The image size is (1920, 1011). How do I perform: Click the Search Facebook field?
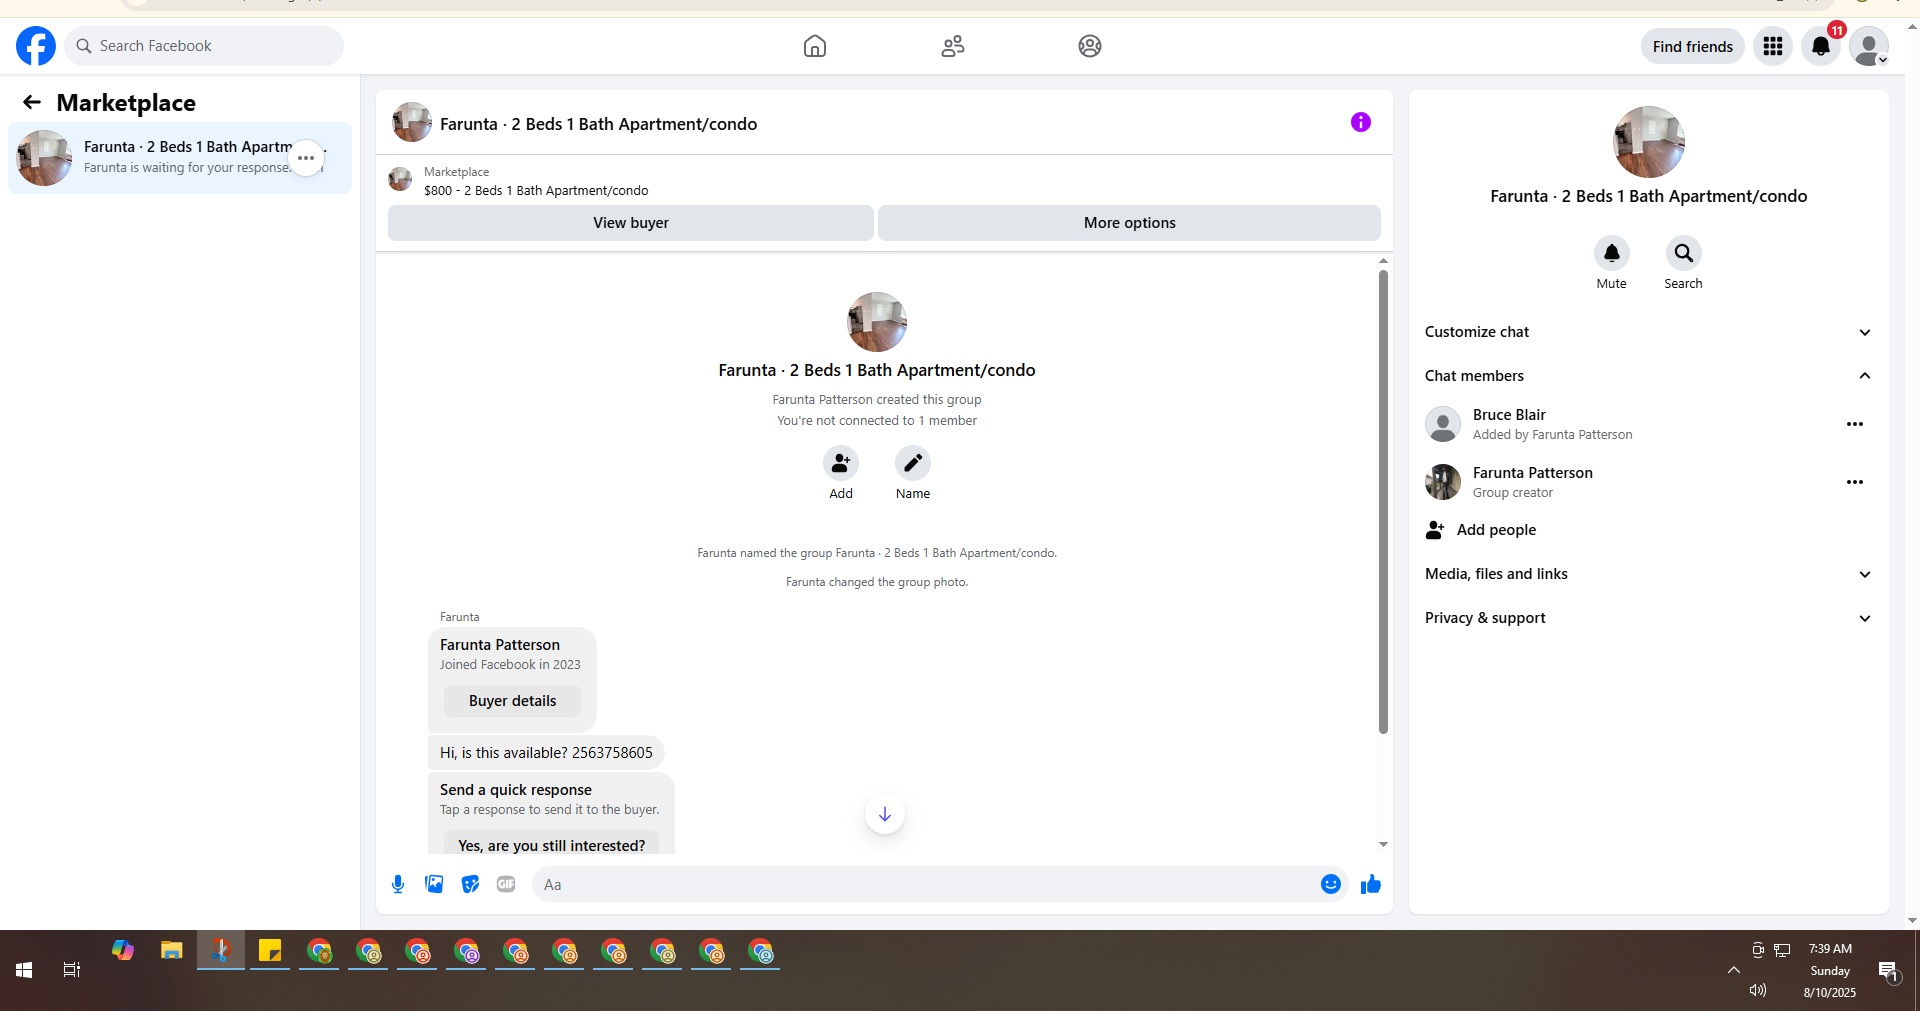pos(205,46)
